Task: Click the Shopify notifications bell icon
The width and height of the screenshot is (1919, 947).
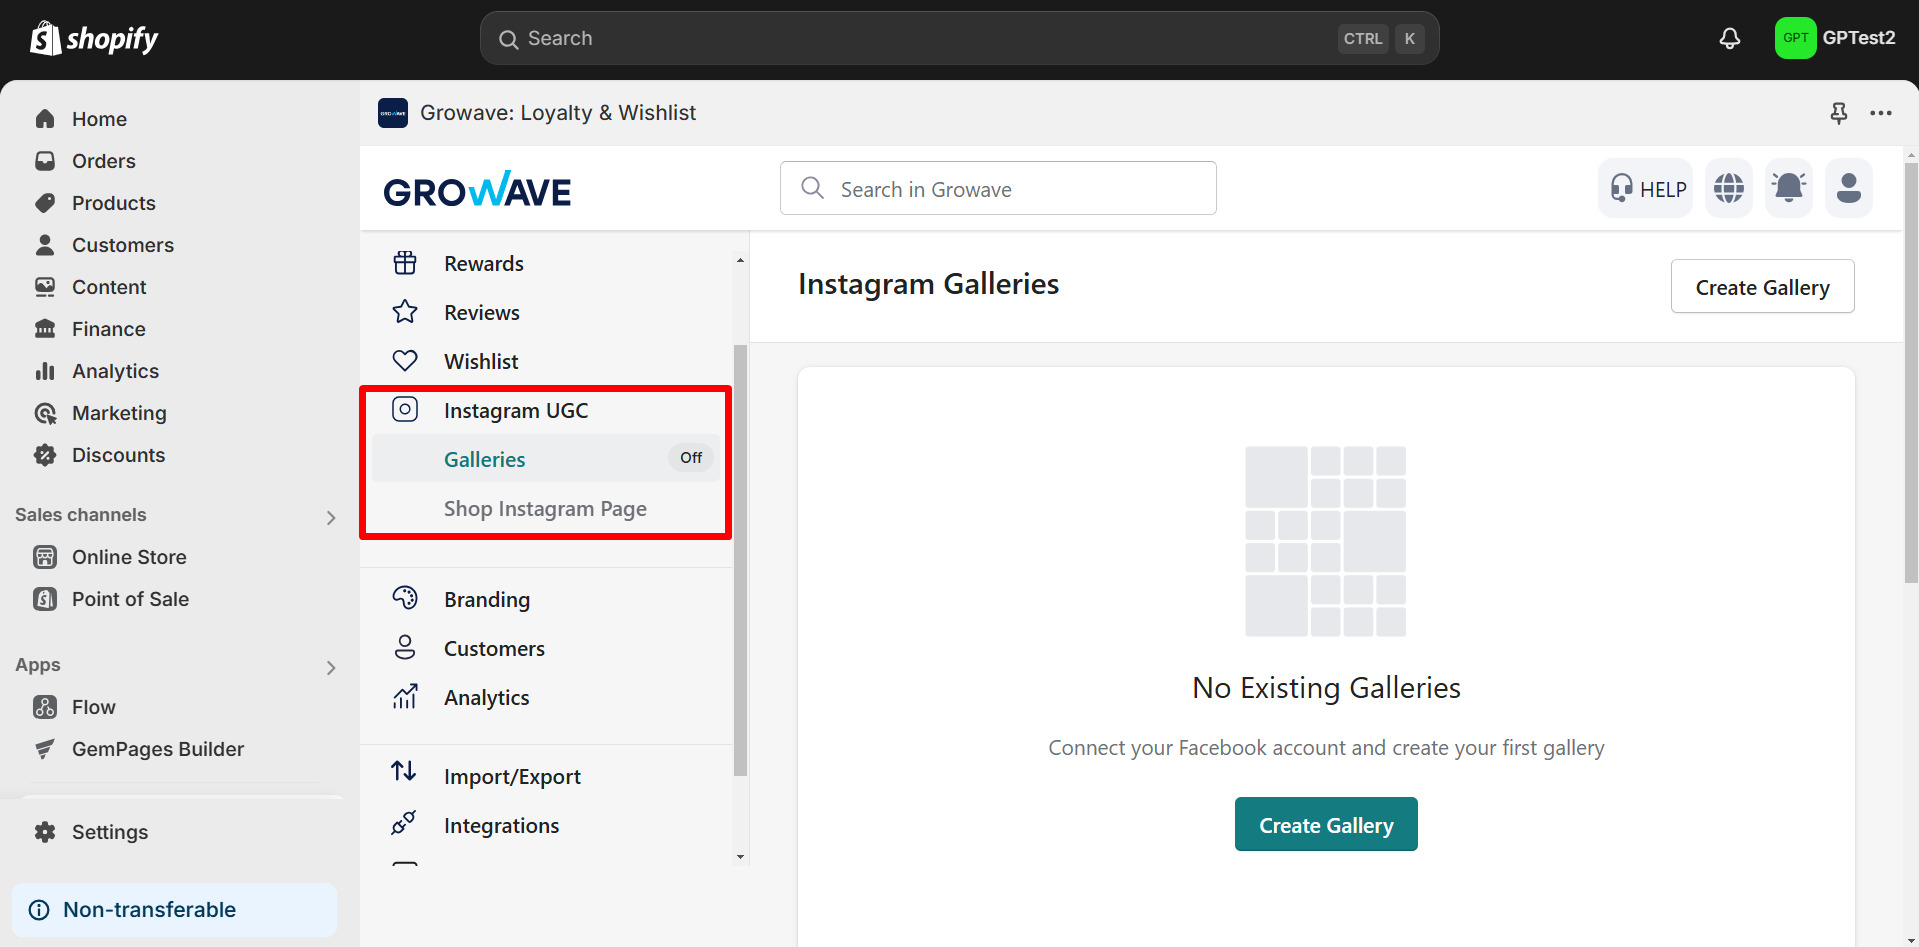Action: 1729,38
